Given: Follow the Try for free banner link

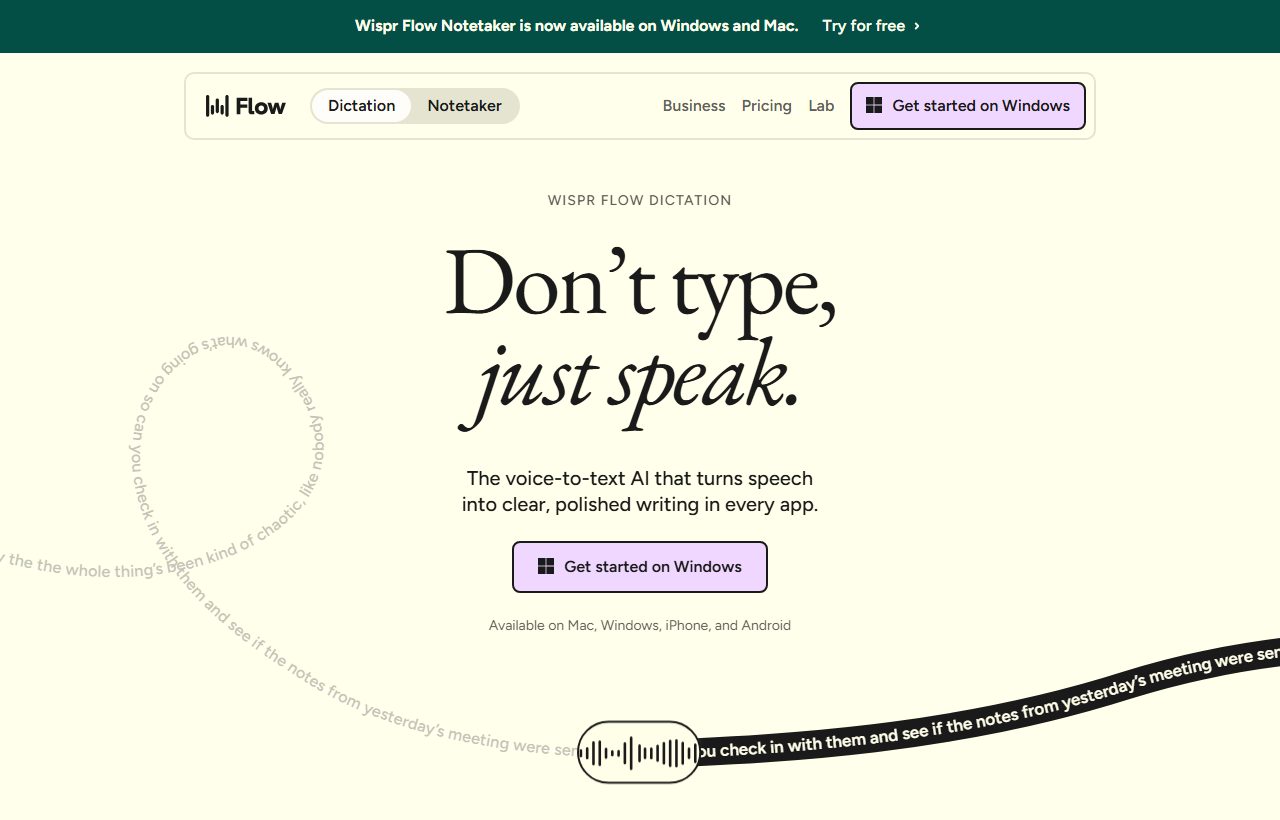Looking at the screenshot, I should 871,26.
